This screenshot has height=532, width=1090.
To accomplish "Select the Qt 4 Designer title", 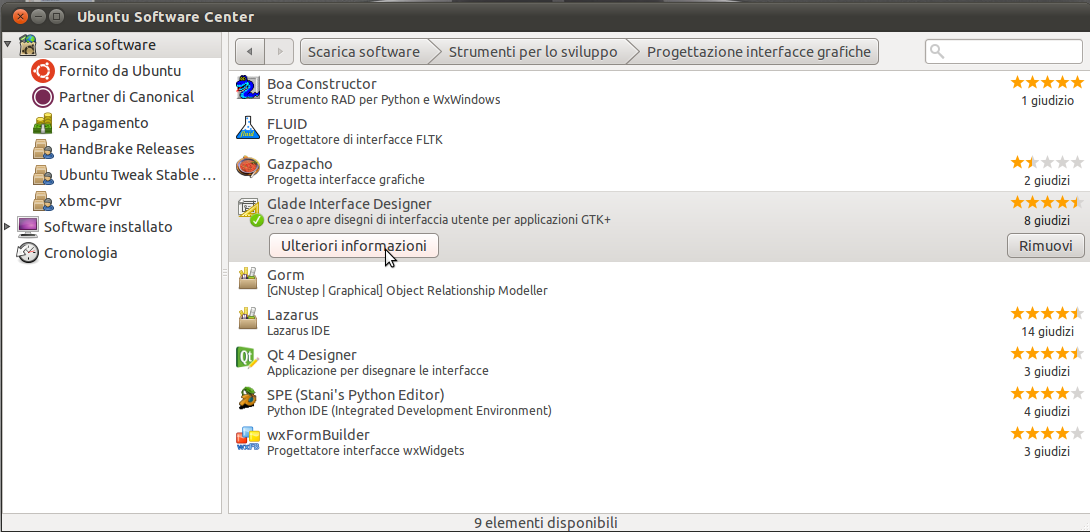I will 311,355.
